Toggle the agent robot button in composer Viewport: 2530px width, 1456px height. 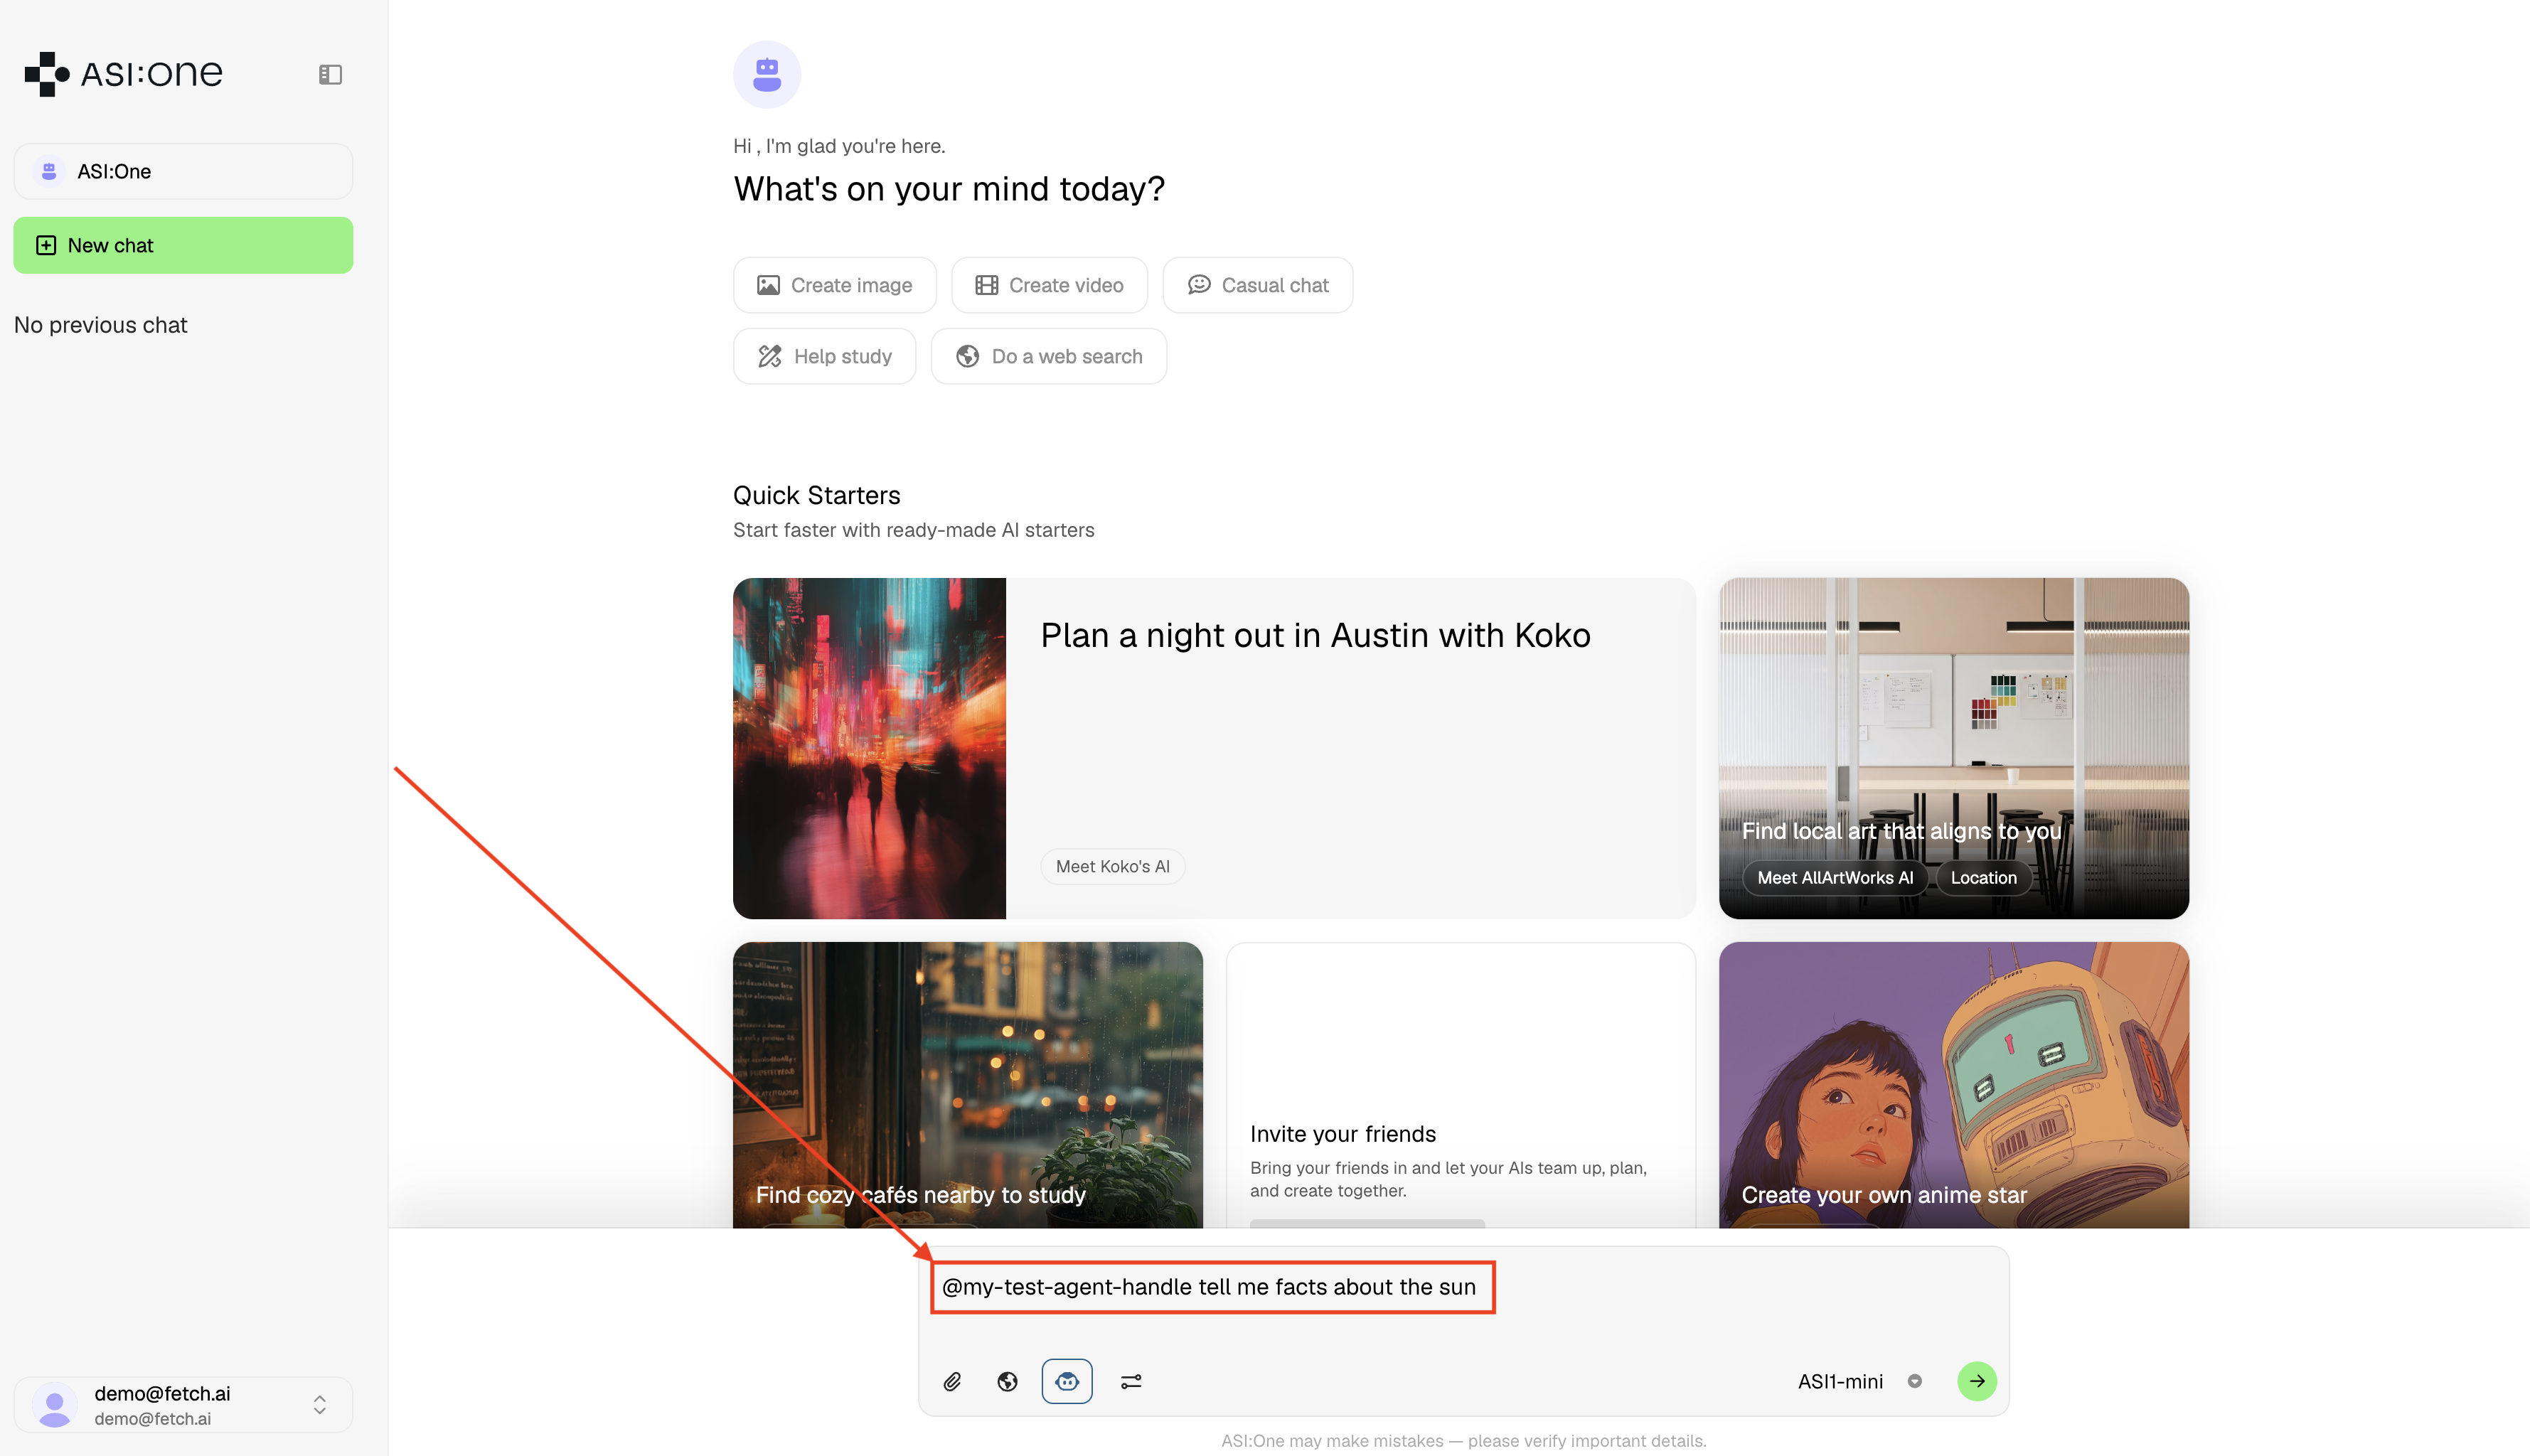(x=1067, y=1381)
